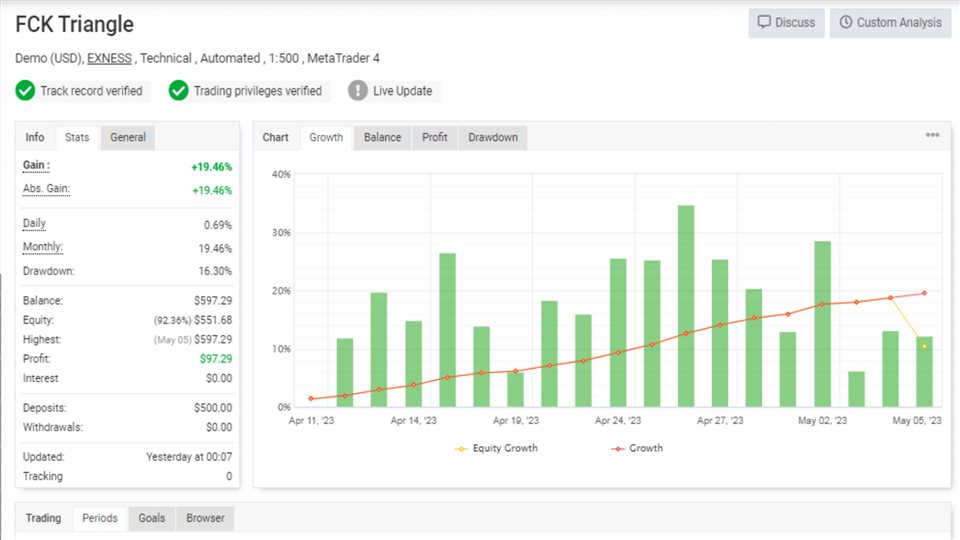Image resolution: width=960 pixels, height=540 pixels.
Task: Select the Stats tab
Action: click(x=77, y=137)
